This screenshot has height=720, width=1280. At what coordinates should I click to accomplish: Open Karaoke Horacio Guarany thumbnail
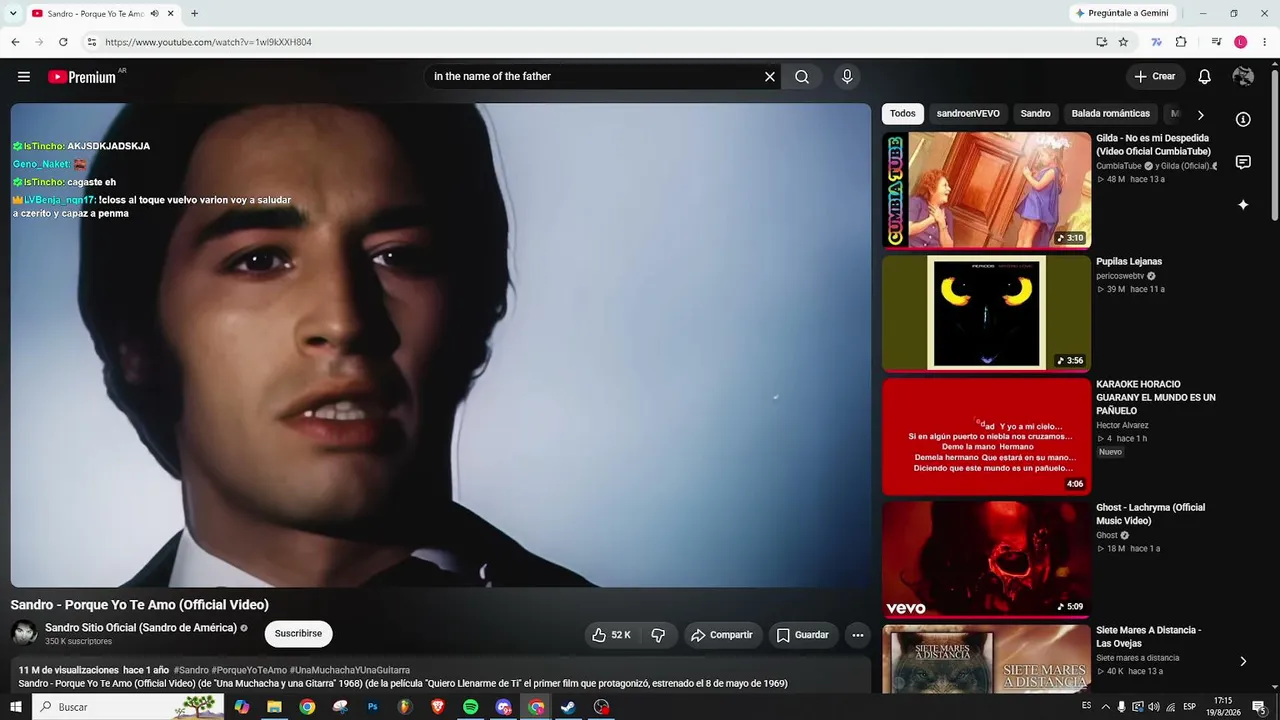[x=986, y=436]
